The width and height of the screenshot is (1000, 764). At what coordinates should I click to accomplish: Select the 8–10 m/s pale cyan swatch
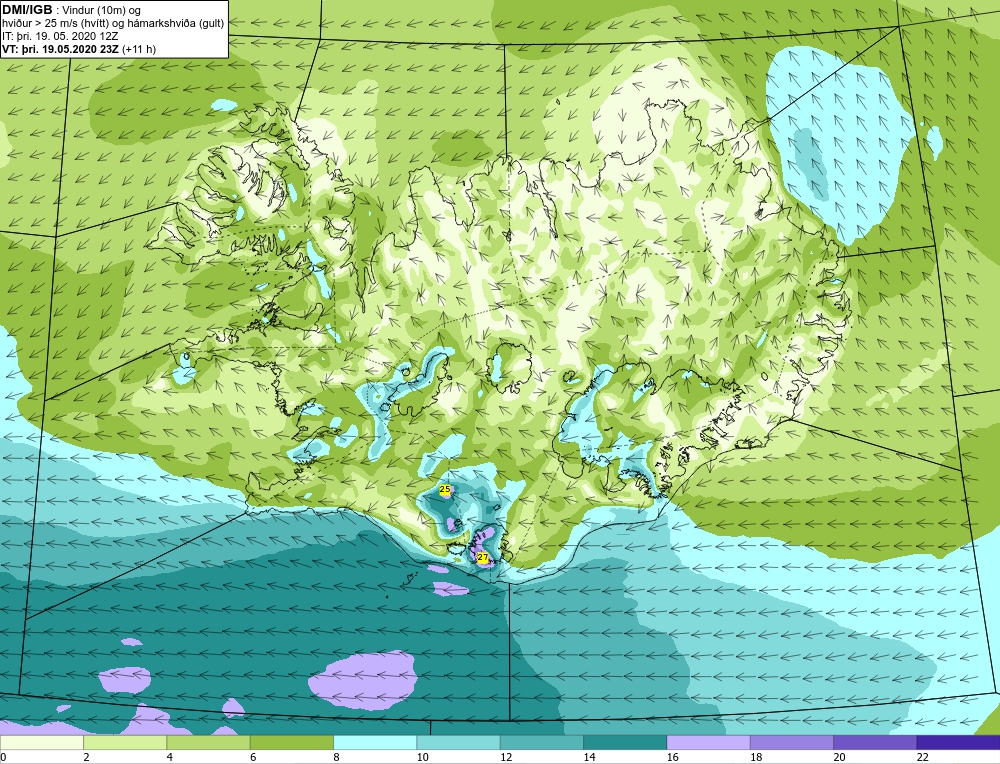click(x=375, y=743)
